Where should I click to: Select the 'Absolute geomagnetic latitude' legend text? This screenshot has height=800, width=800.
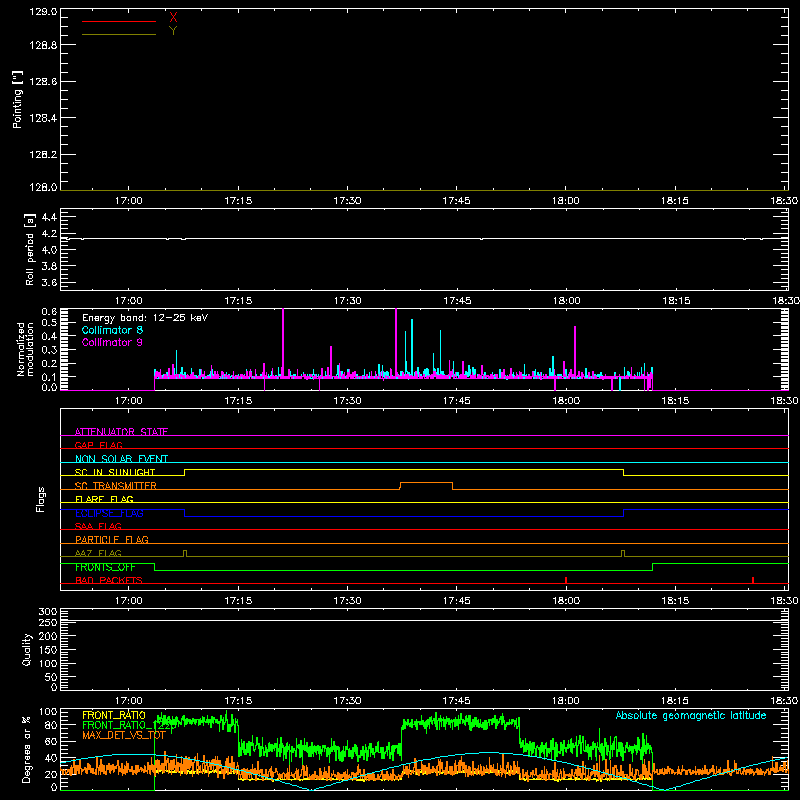click(691, 715)
